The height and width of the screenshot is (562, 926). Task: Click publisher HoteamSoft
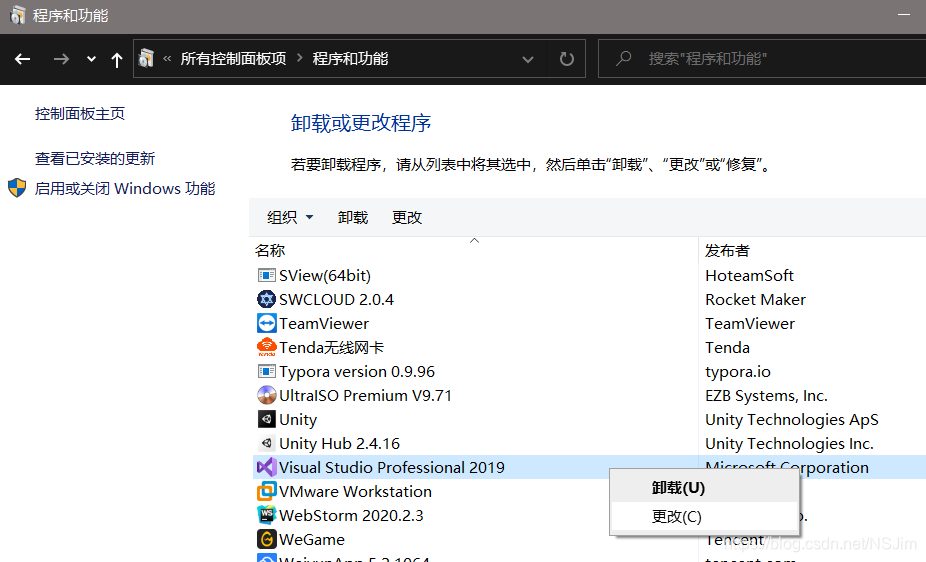(x=749, y=275)
